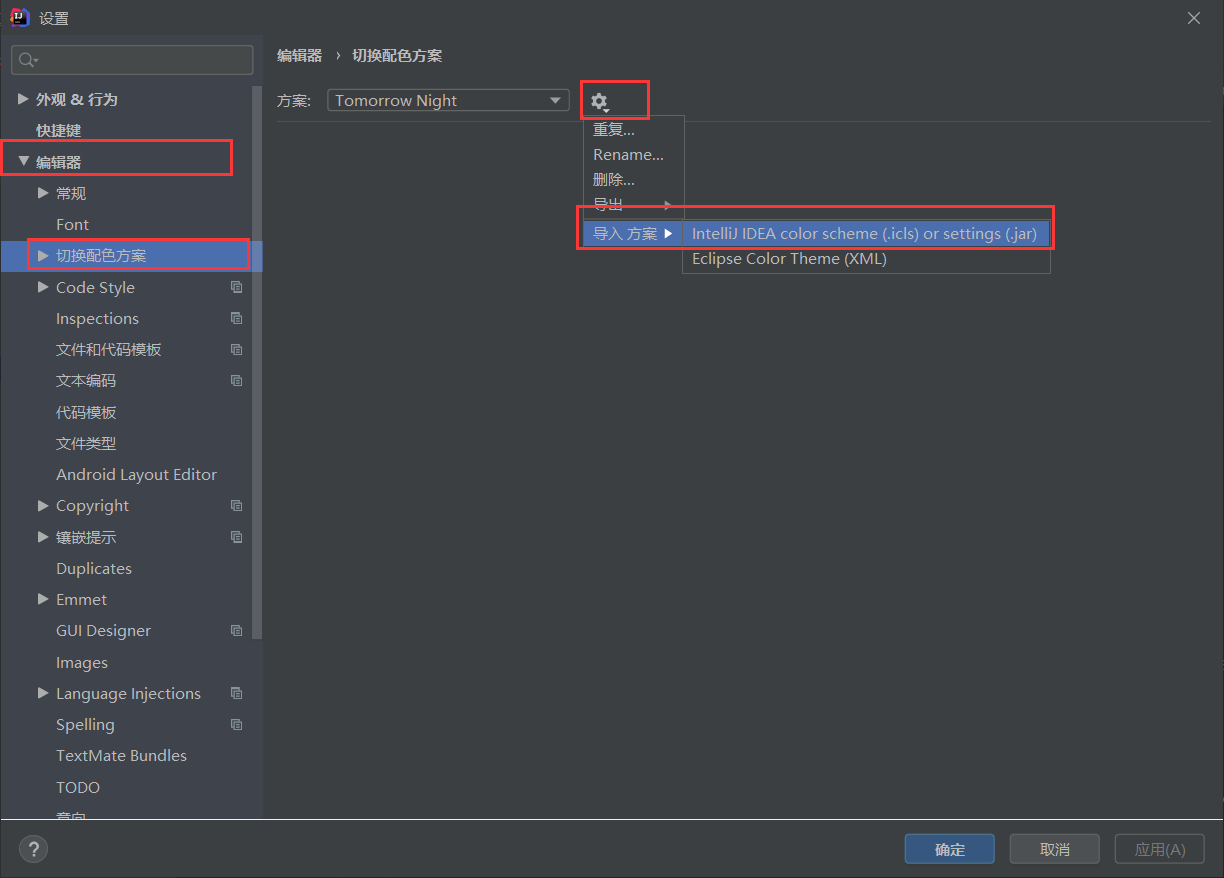This screenshot has width=1224, height=878.
Task: Open the 导出 submenu
Action: tap(633, 204)
